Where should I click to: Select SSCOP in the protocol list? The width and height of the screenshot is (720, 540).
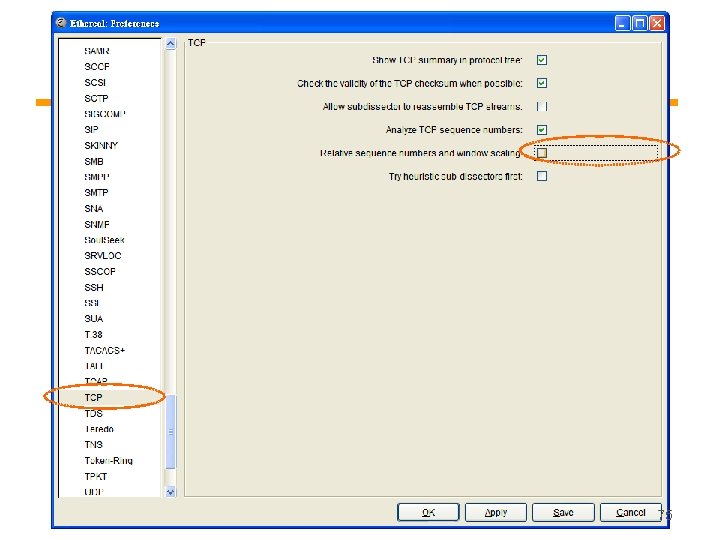(100, 272)
